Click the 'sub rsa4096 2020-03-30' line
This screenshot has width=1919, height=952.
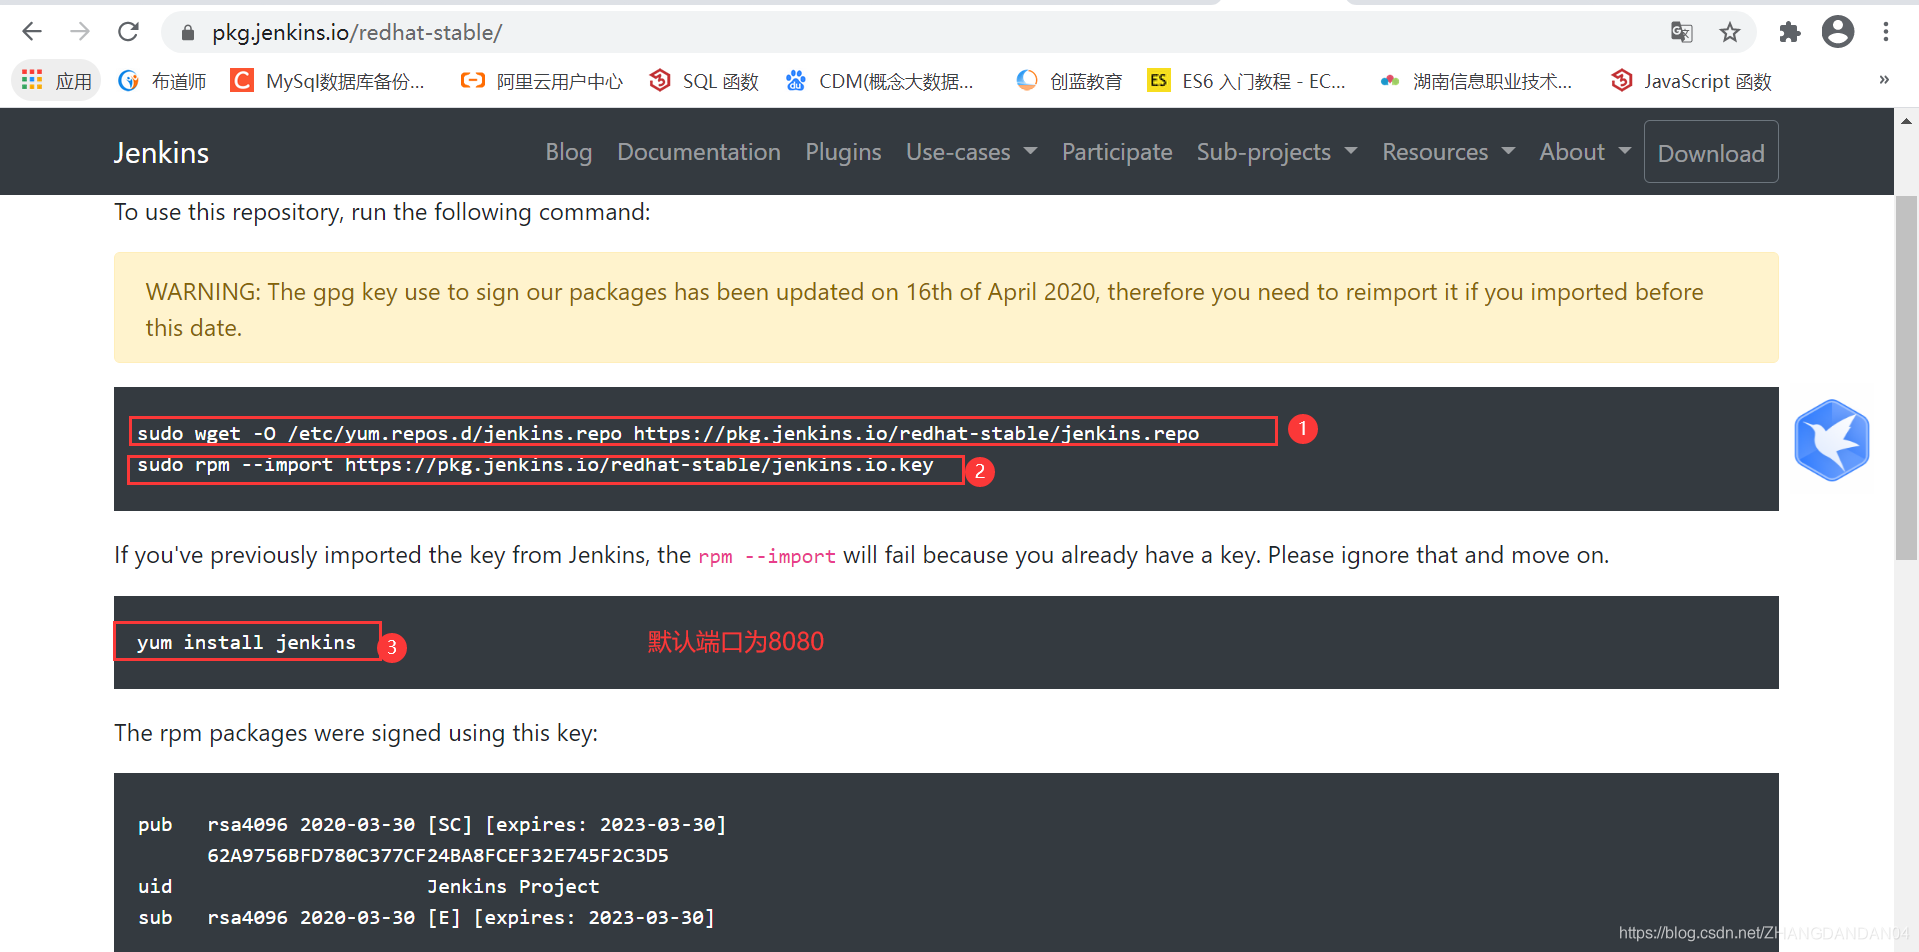[x=427, y=917]
